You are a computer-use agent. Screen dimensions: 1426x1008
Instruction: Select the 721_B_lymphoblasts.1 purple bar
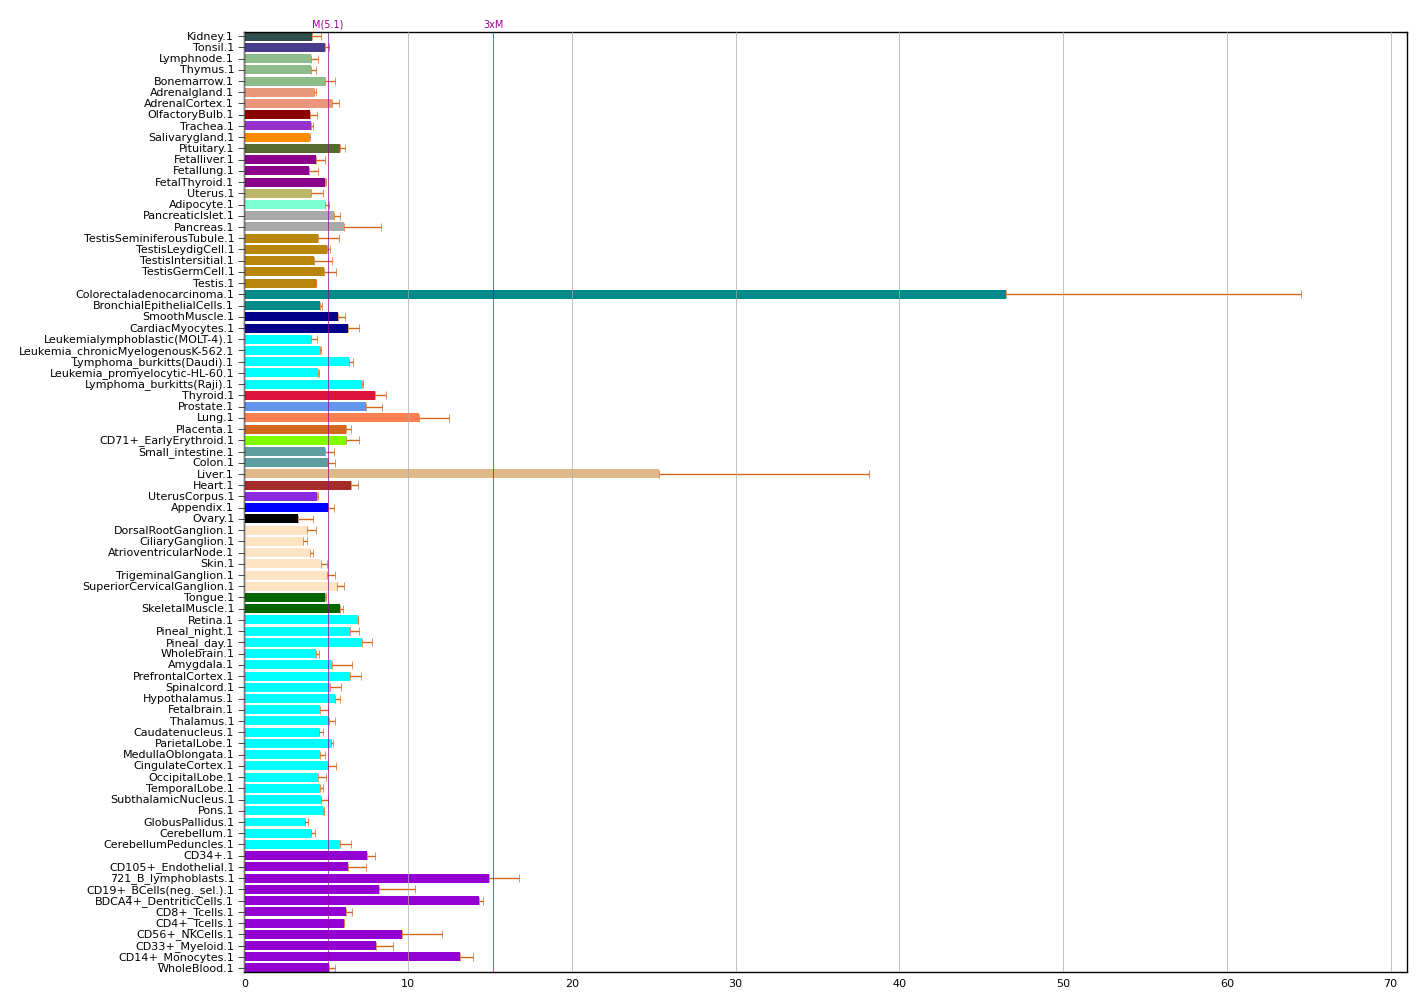[x=366, y=878]
